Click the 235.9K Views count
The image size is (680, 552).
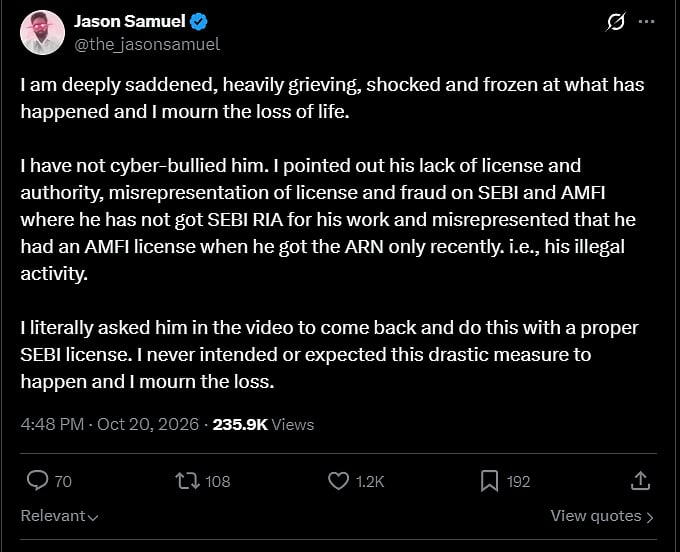point(263,424)
